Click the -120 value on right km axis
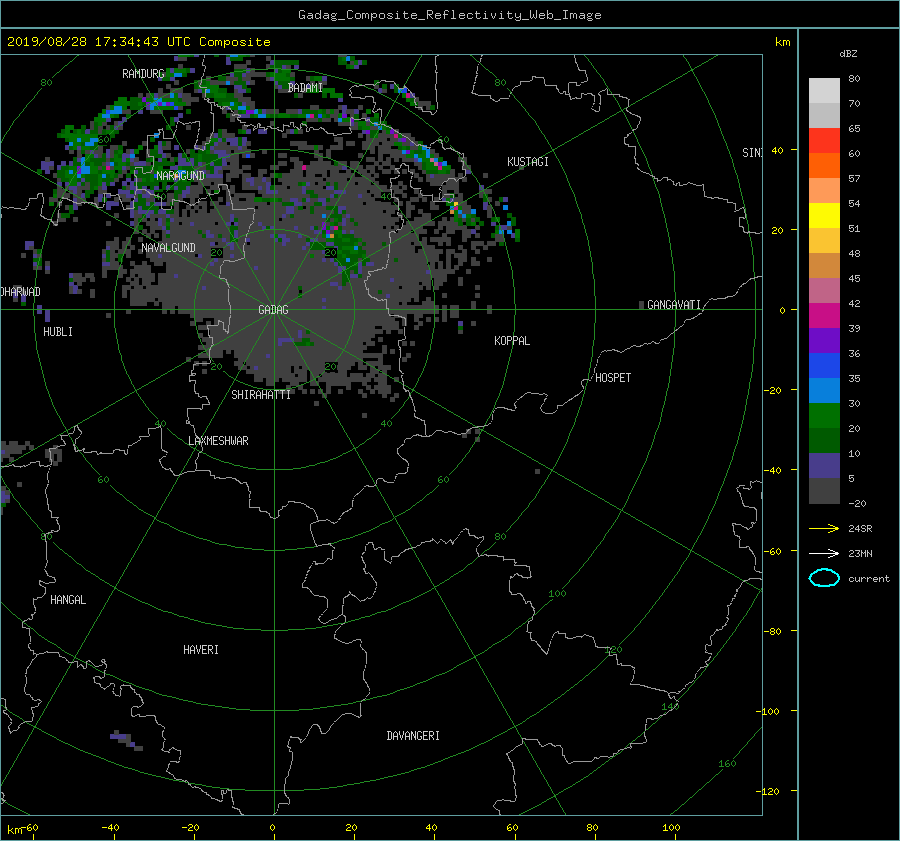Screen dimensions: 900x841 click(770, 792)
